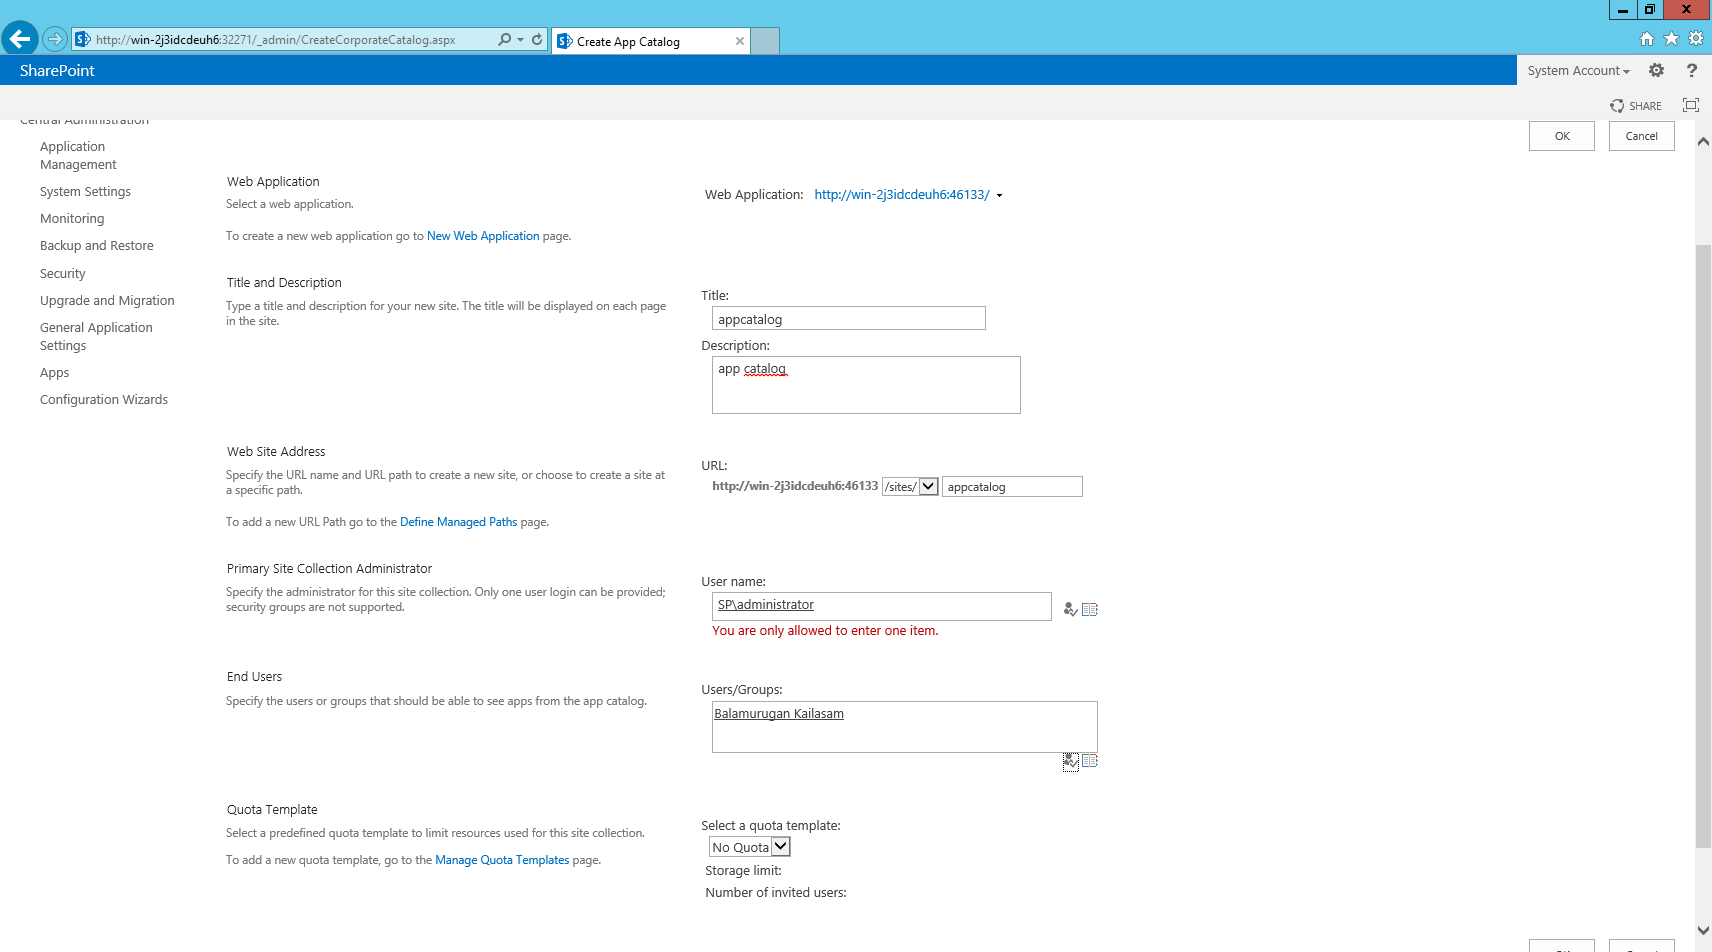Open the No Quota template dropdown
1712x952 pixels.
781,847
